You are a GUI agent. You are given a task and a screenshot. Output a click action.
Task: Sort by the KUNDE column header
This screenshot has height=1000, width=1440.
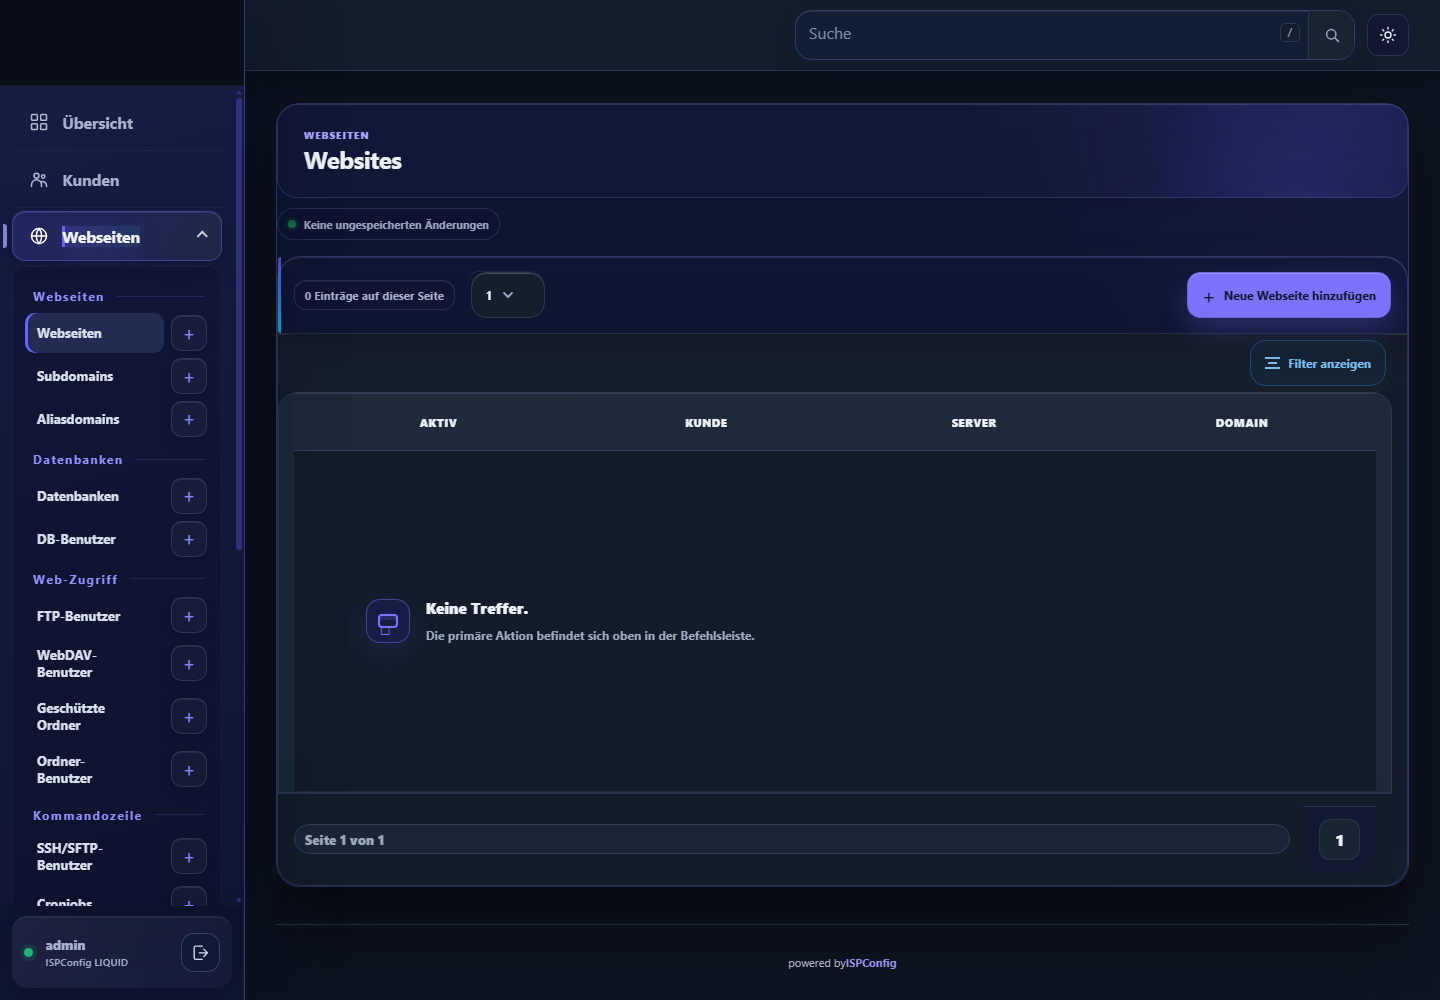706,423
